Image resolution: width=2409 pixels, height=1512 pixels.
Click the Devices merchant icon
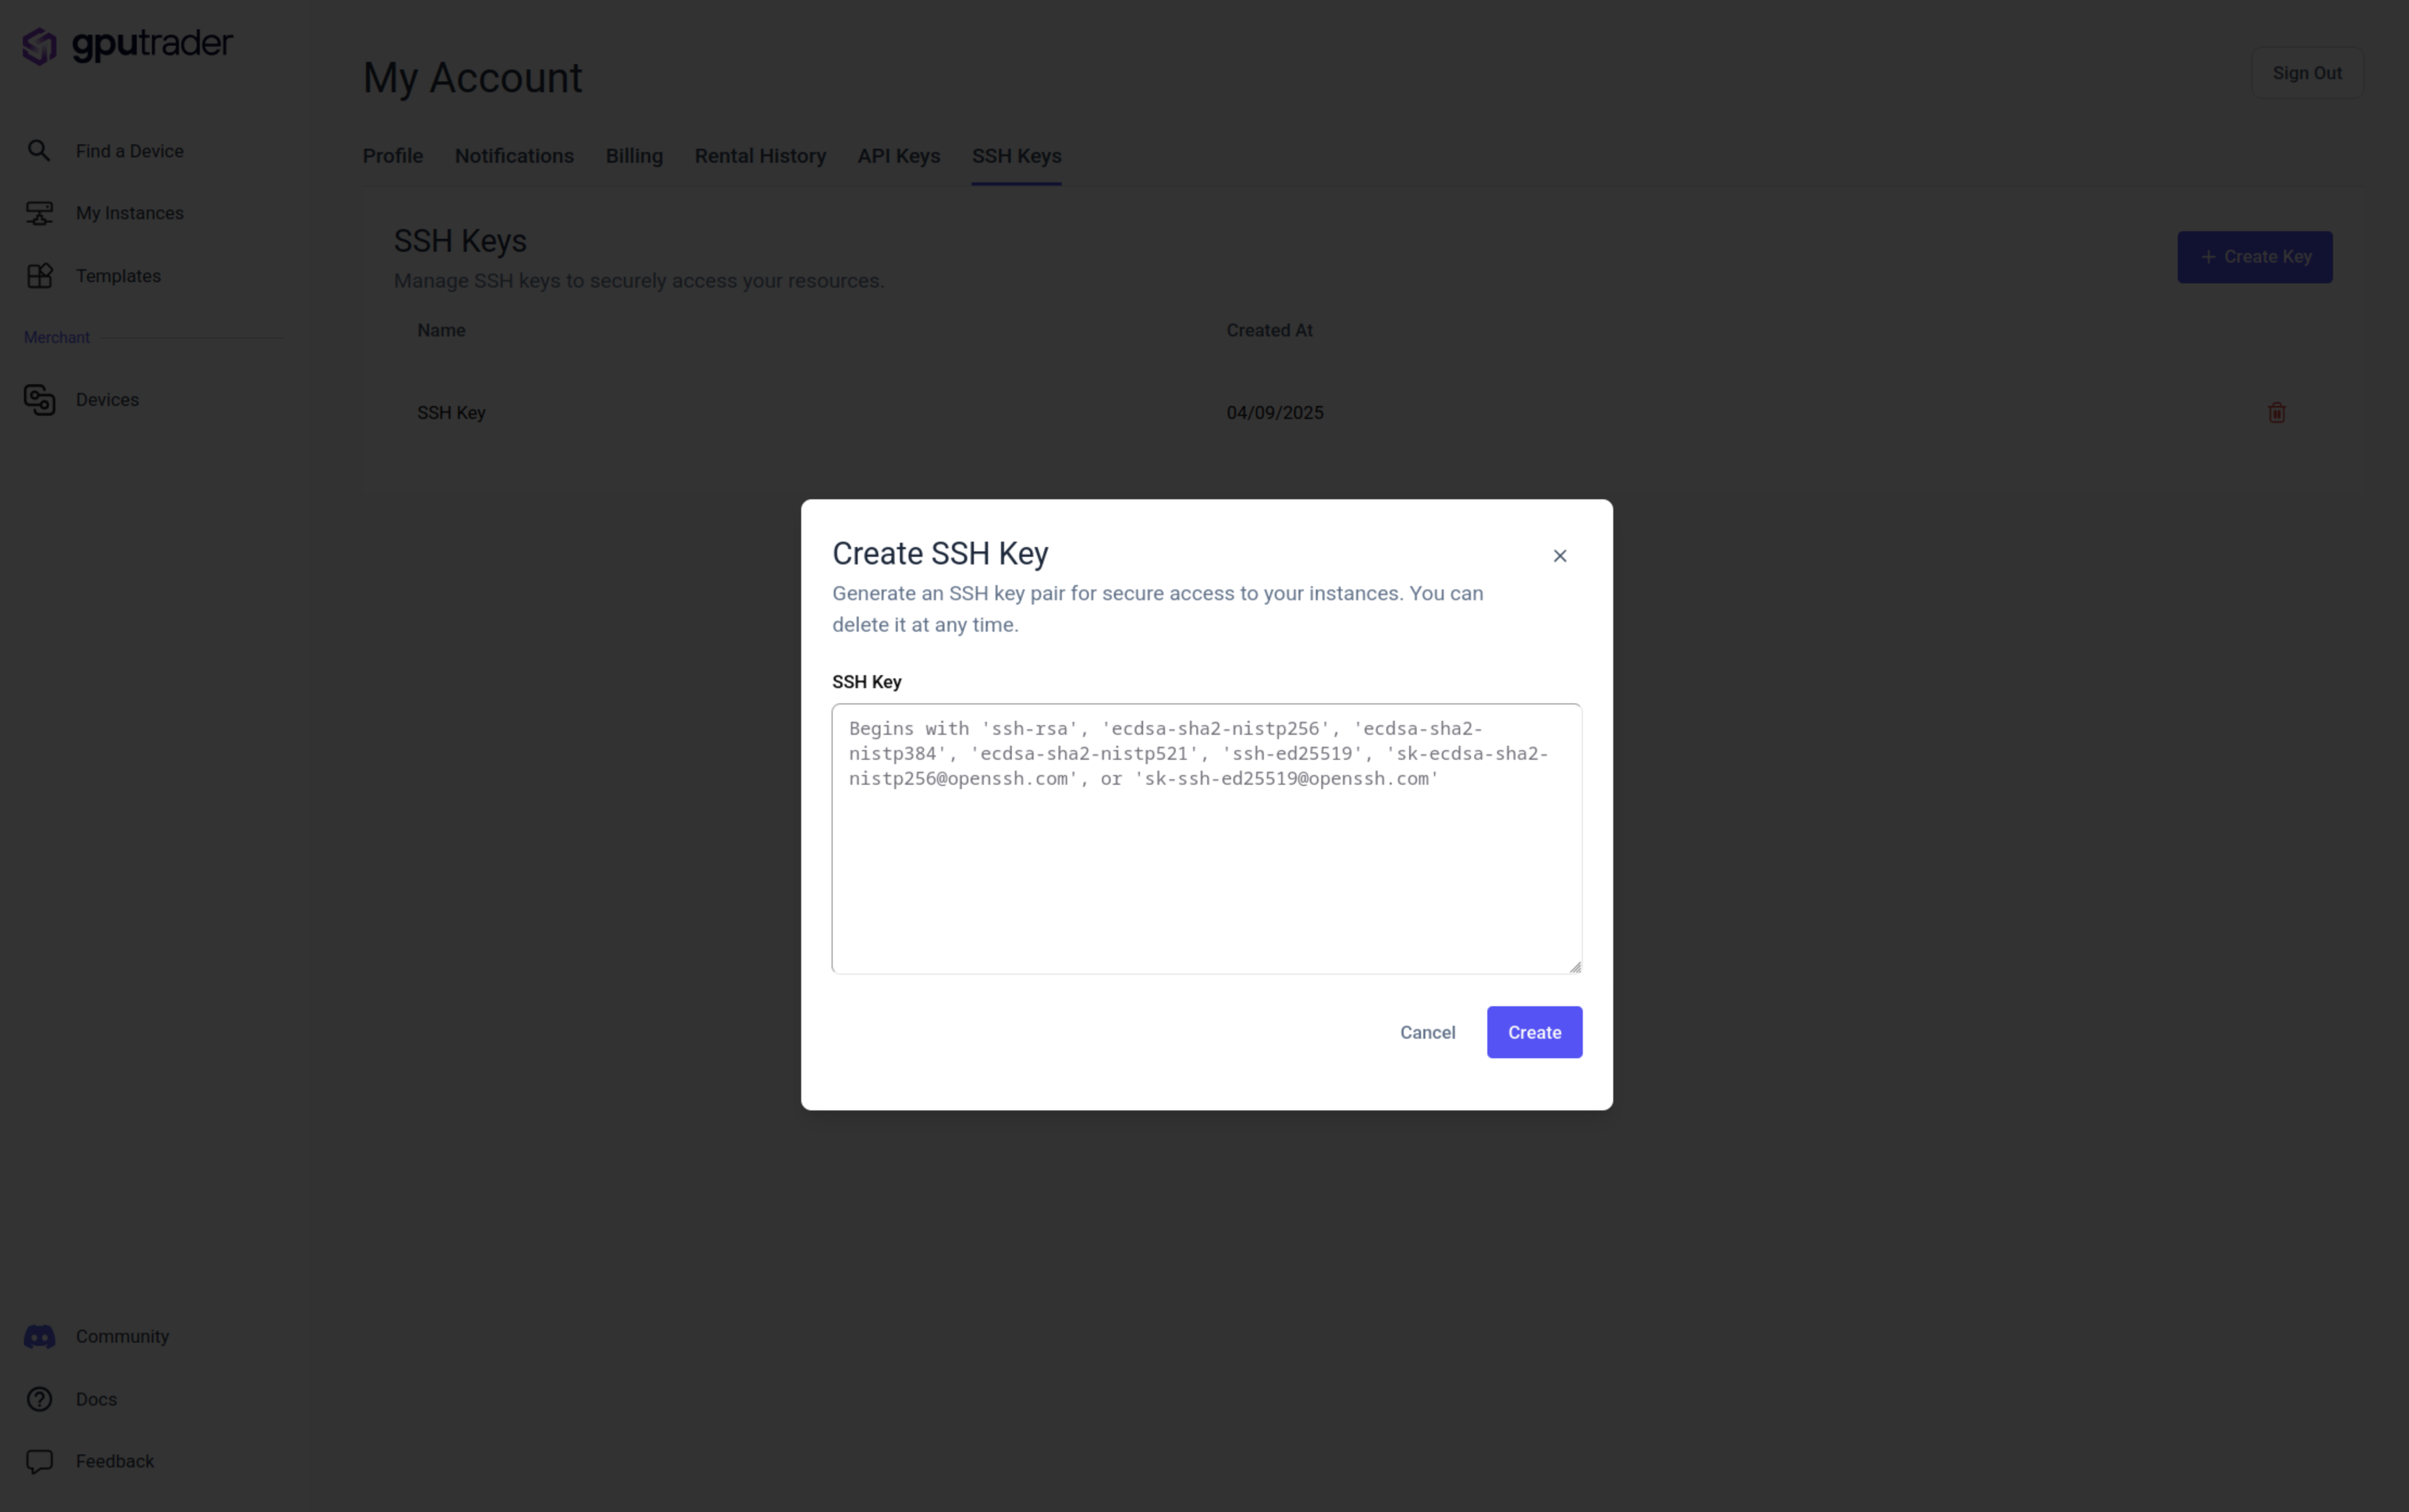tap(39, 400)
